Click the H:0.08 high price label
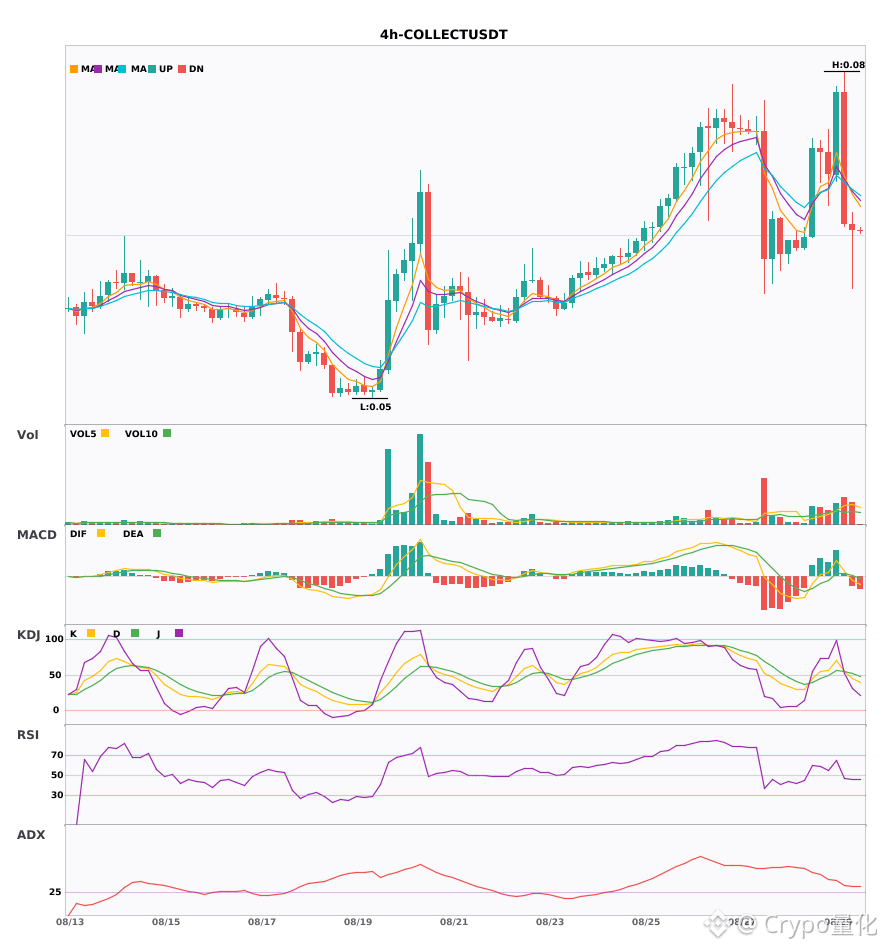Image resolution: width=885 pixels, height=950 pixels. tap(848, 65)
